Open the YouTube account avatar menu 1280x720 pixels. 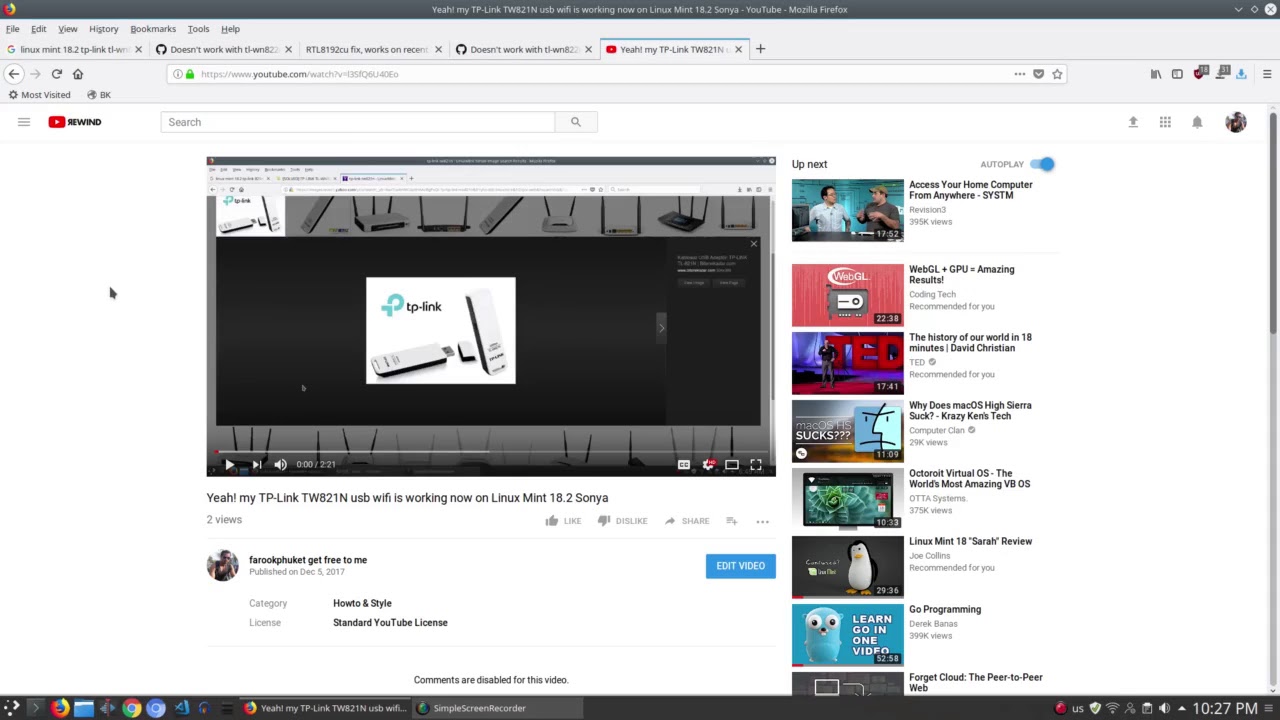click(x=1236, y=122)
